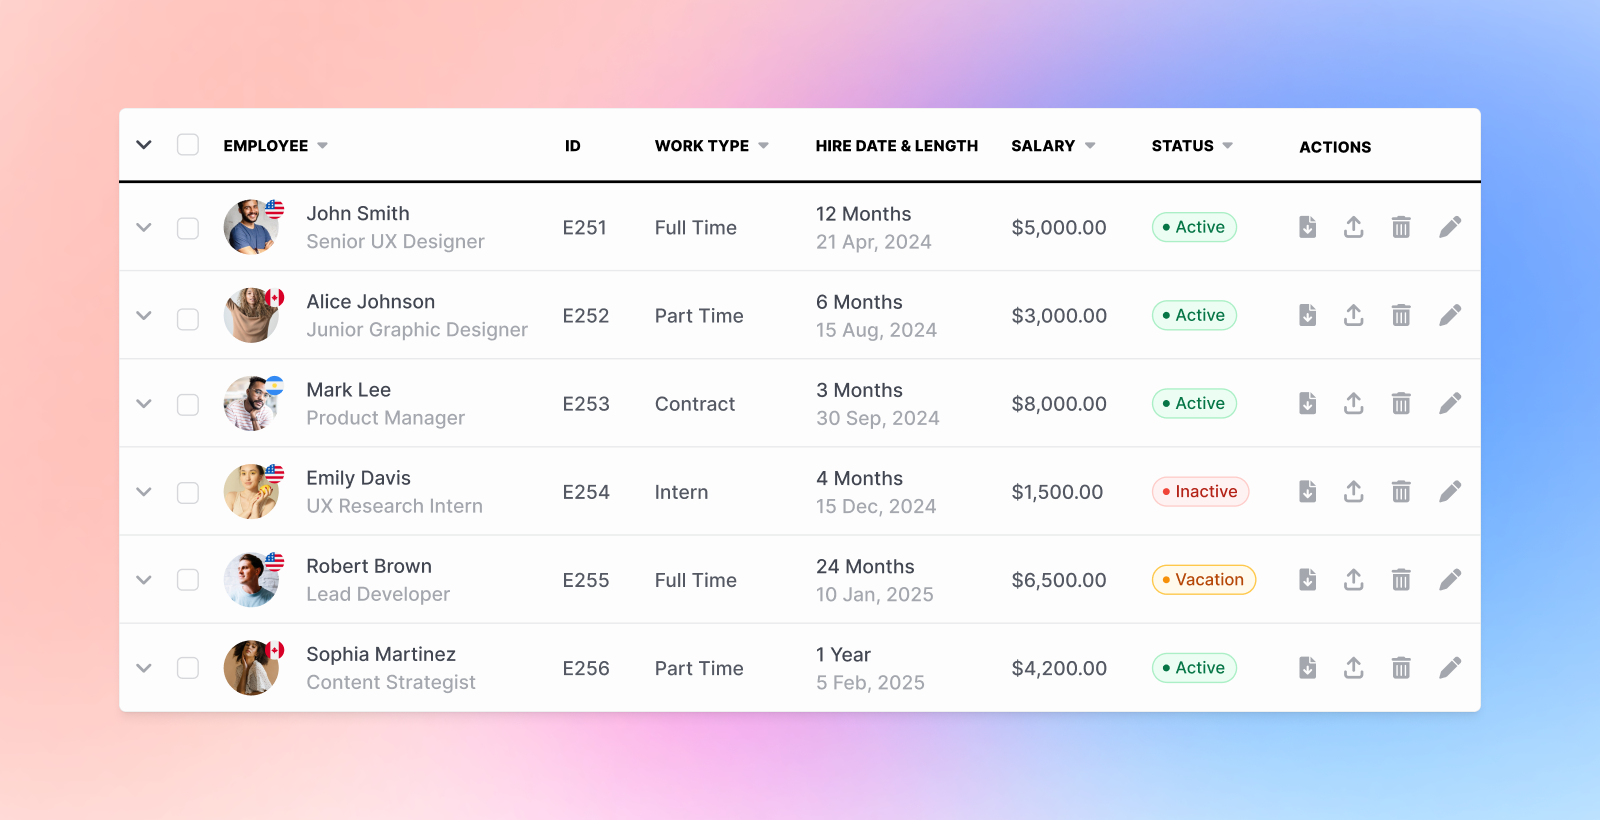Open Sophia Martinez's profile photo
1600x820 pixels.
252,667
